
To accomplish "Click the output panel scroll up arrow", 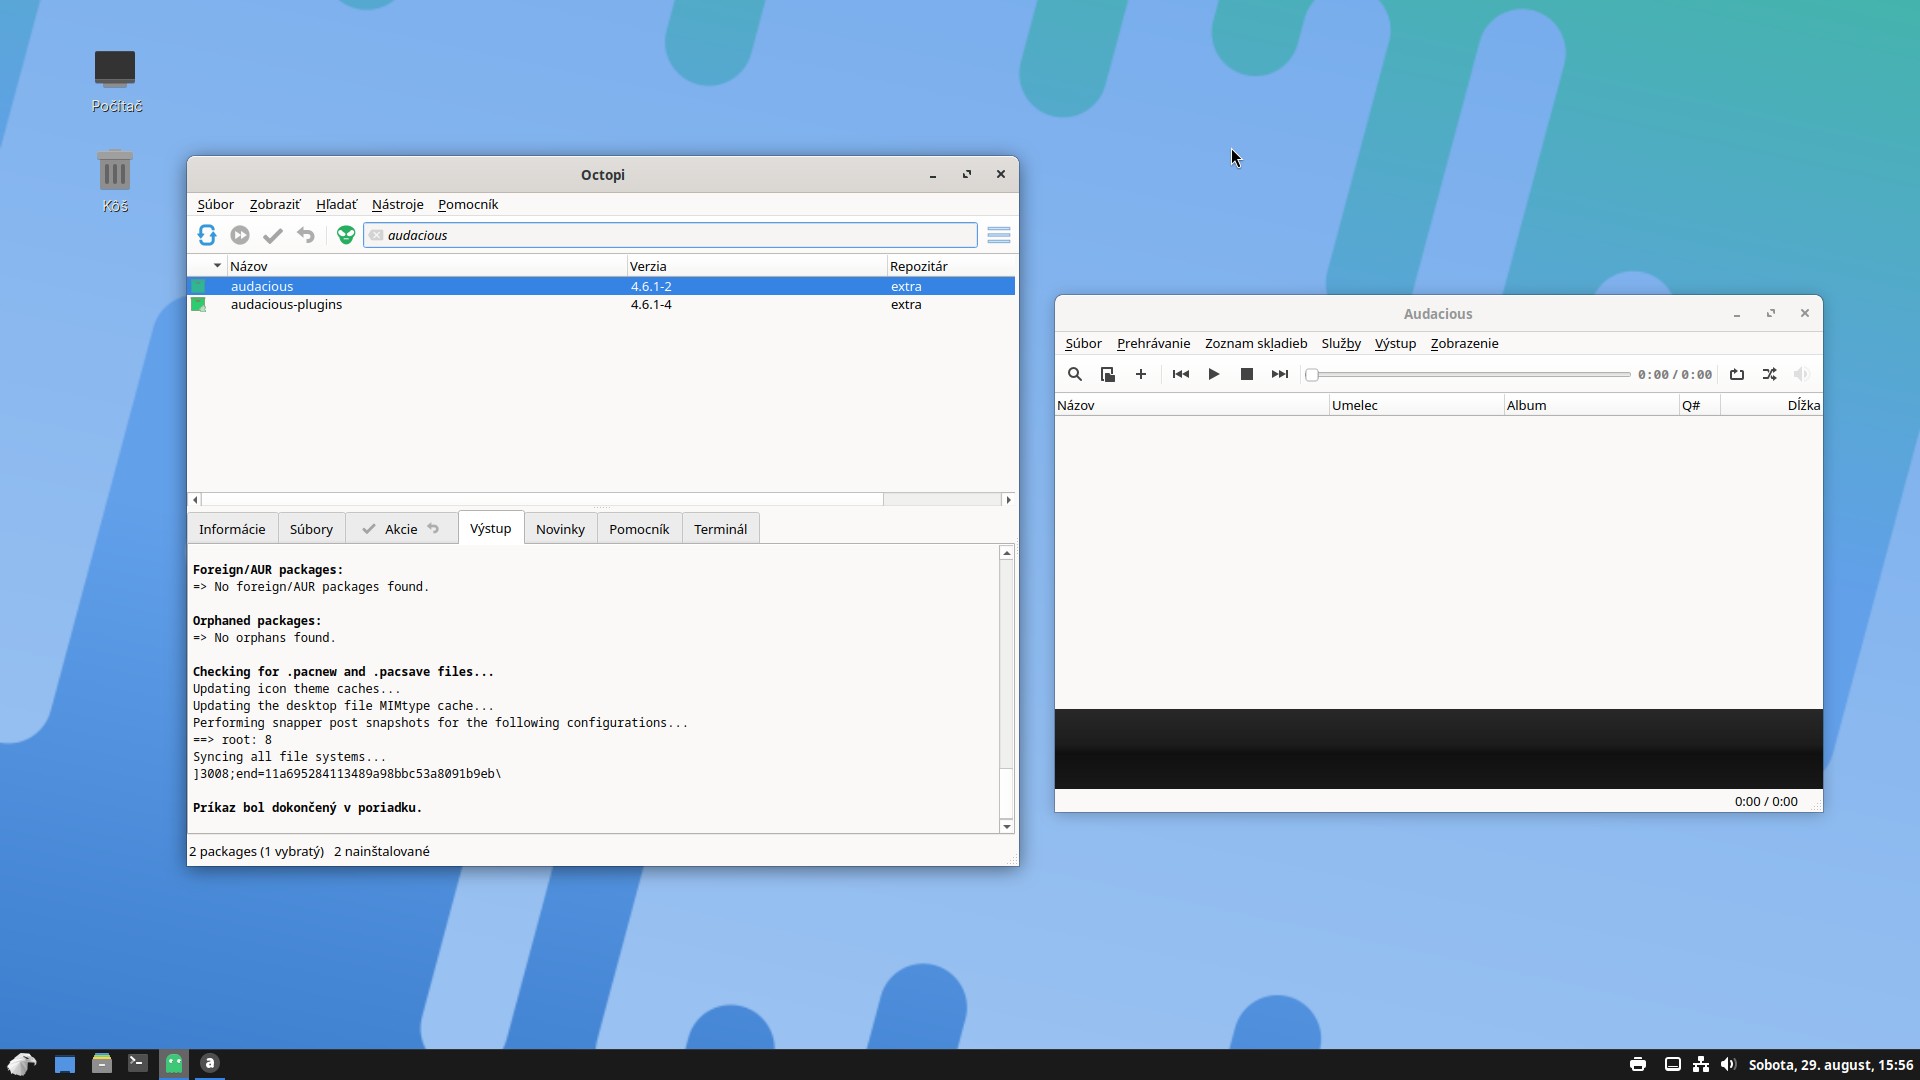I will point(1006,553).
